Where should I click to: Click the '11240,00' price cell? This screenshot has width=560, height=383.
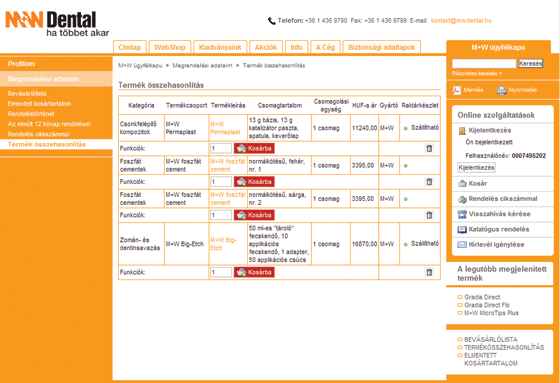point(364,128)
